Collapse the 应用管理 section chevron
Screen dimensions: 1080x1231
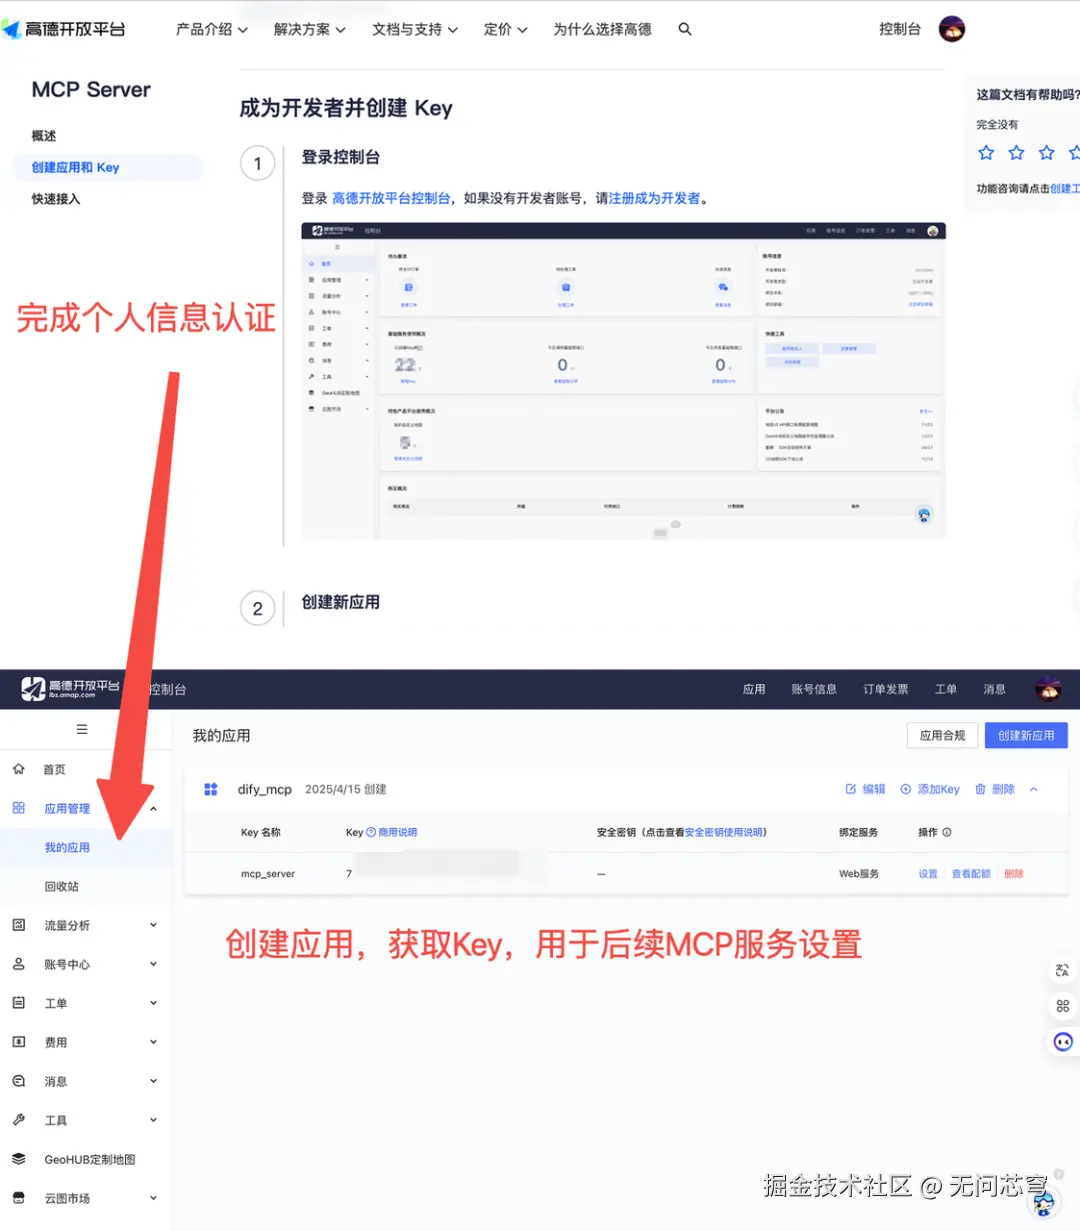click(x=153, y=808)
